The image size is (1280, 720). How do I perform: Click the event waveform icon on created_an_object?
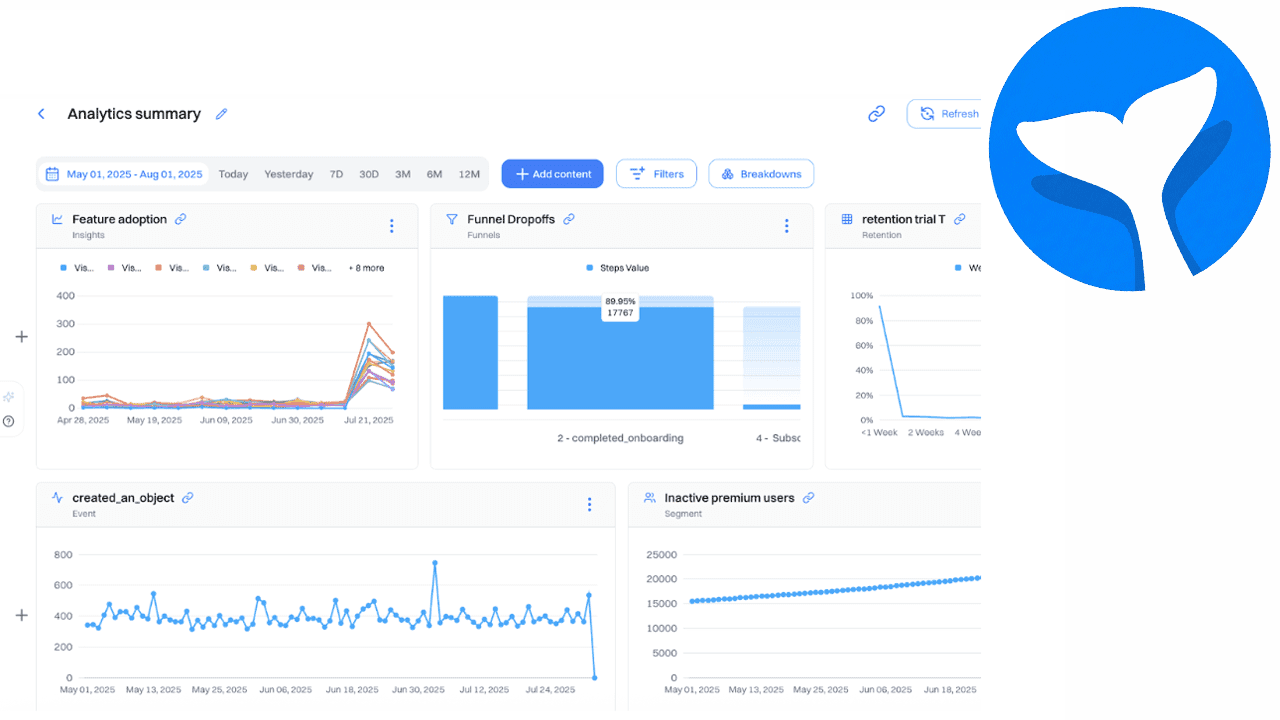point(55,497)
